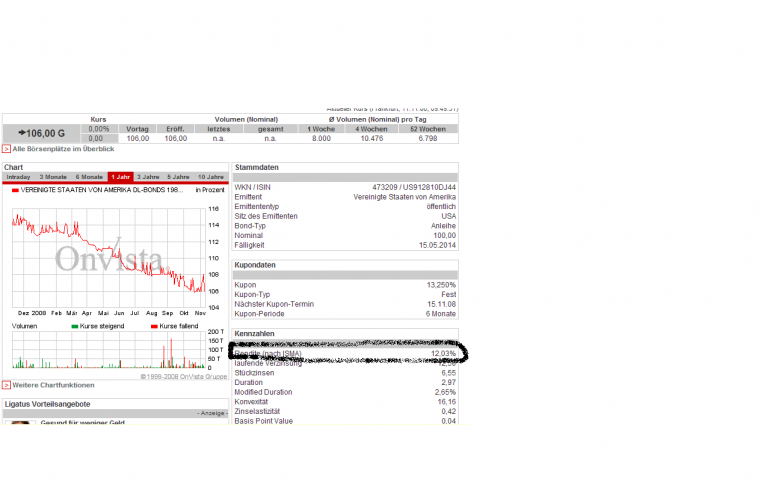This screenshot has width=770, height=482.
Task: Switch chart to 5 Jahre
Action: (178, 177)
